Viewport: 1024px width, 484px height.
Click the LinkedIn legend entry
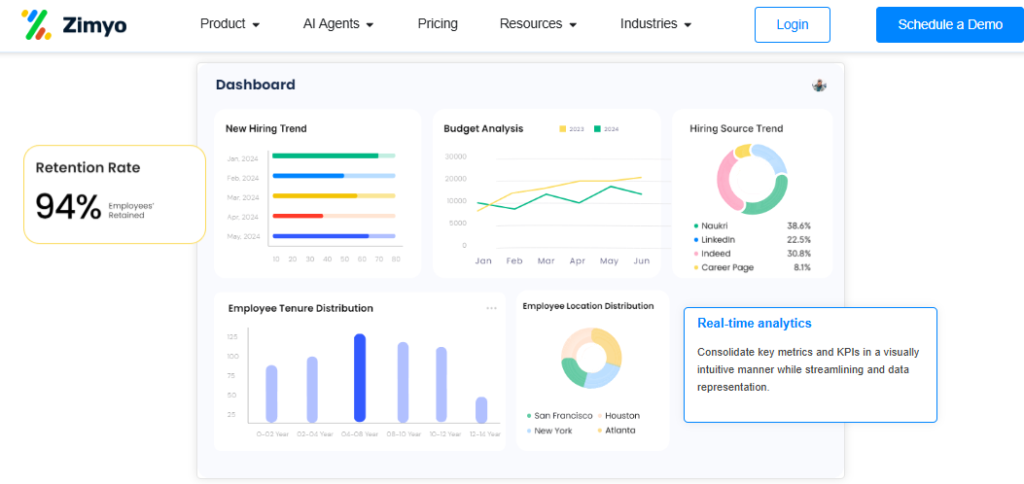tap(714, 240)
